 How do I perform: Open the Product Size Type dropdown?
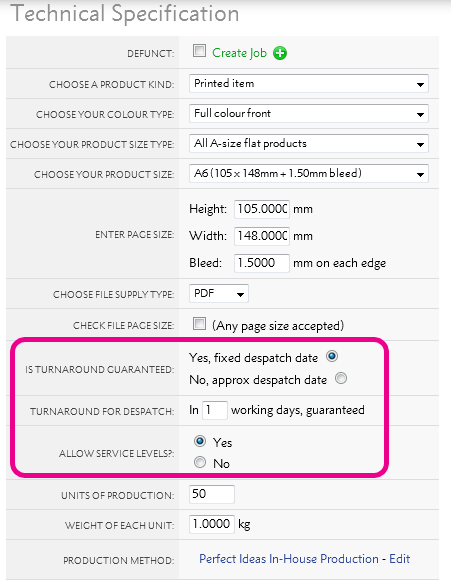coord(309,143)
